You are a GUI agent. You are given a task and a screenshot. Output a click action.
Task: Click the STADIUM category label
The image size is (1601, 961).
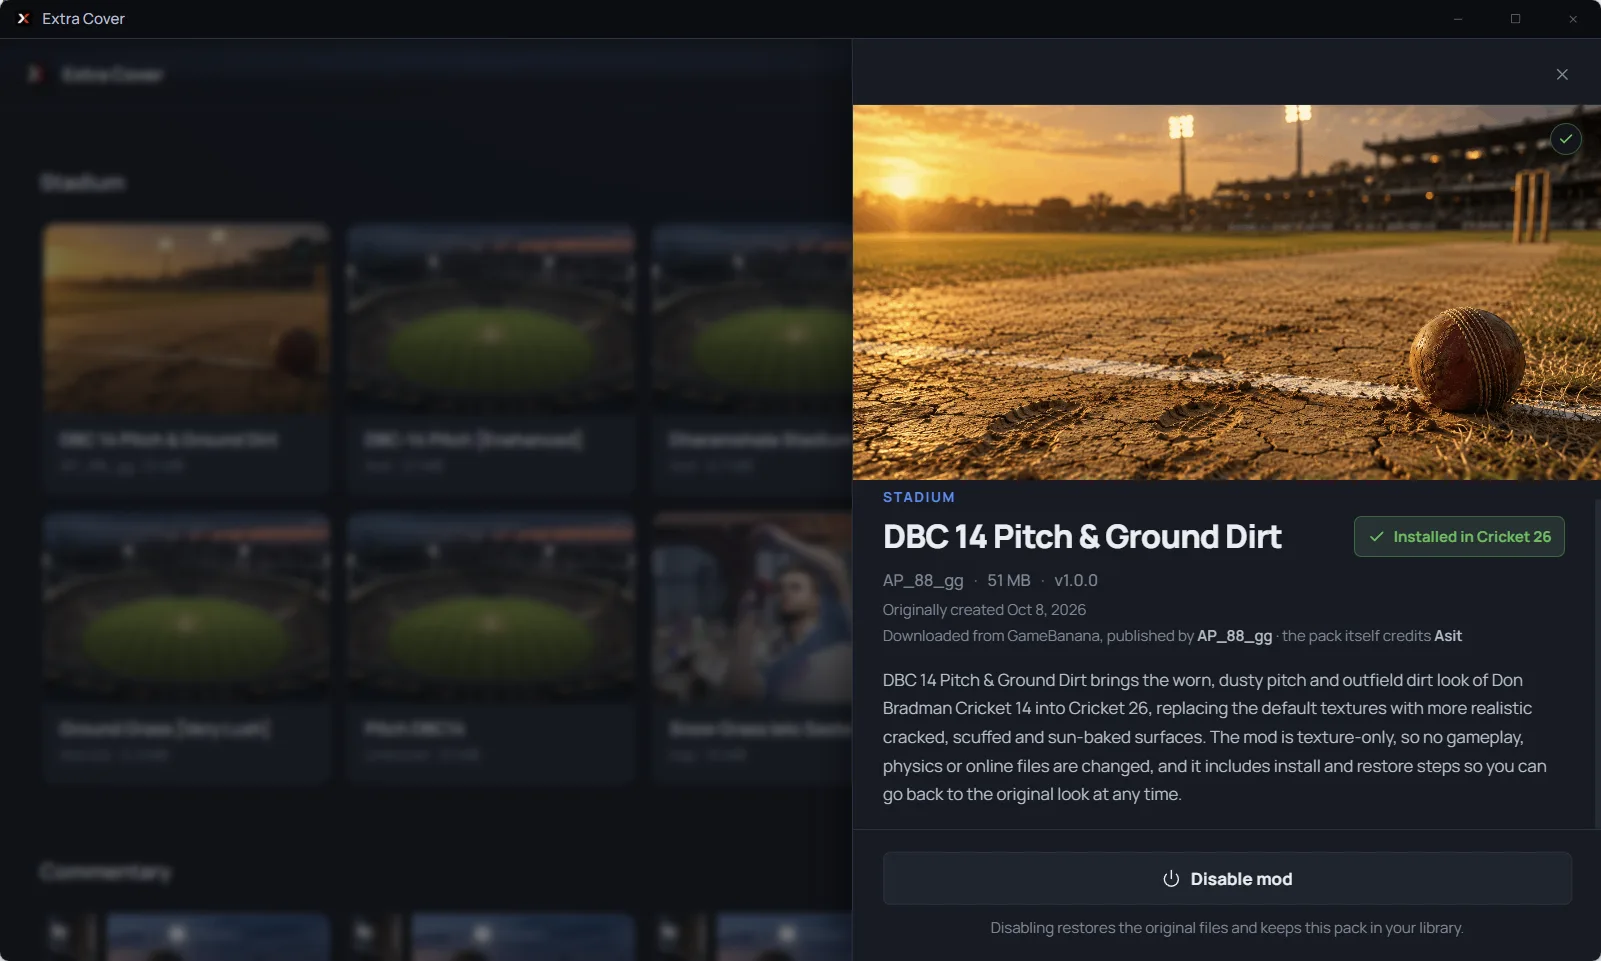coord(919,497)
